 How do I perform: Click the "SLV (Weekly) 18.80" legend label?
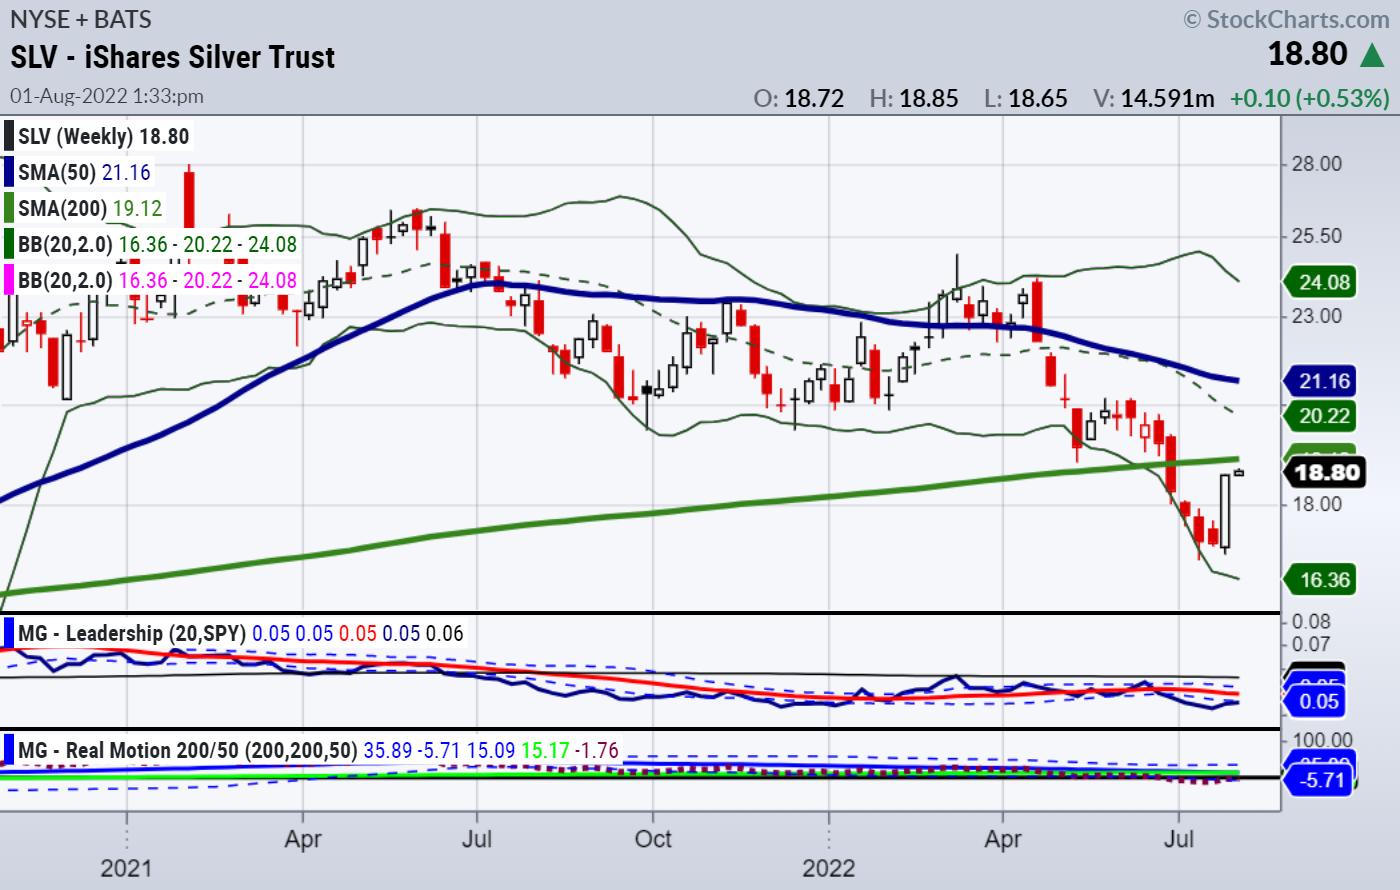point(104,136)
